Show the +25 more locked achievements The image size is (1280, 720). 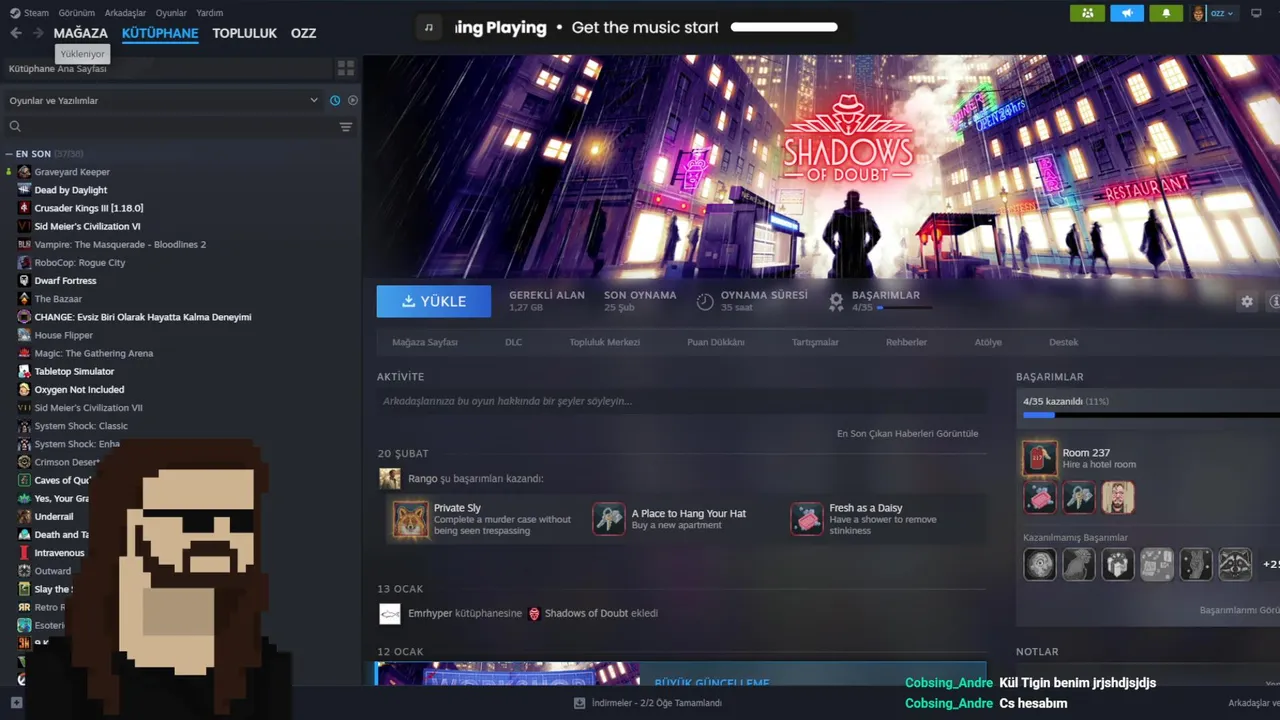[1270, 564]
